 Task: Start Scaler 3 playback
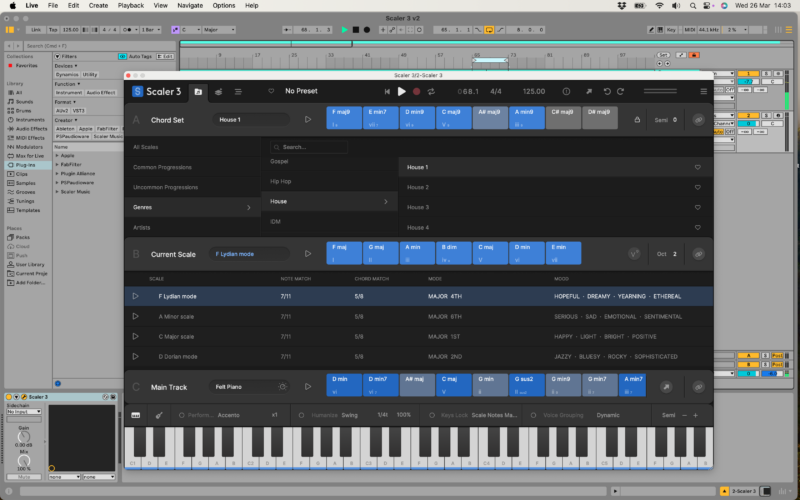[x=402, y=91]
